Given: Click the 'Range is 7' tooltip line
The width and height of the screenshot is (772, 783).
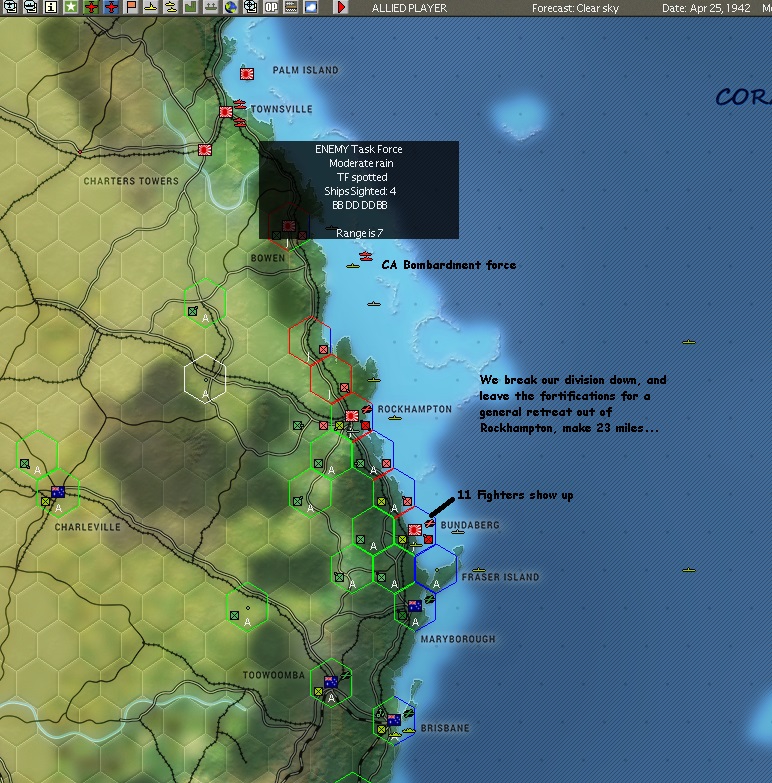Looking at the screenshot, I should [x=359, y=233].
